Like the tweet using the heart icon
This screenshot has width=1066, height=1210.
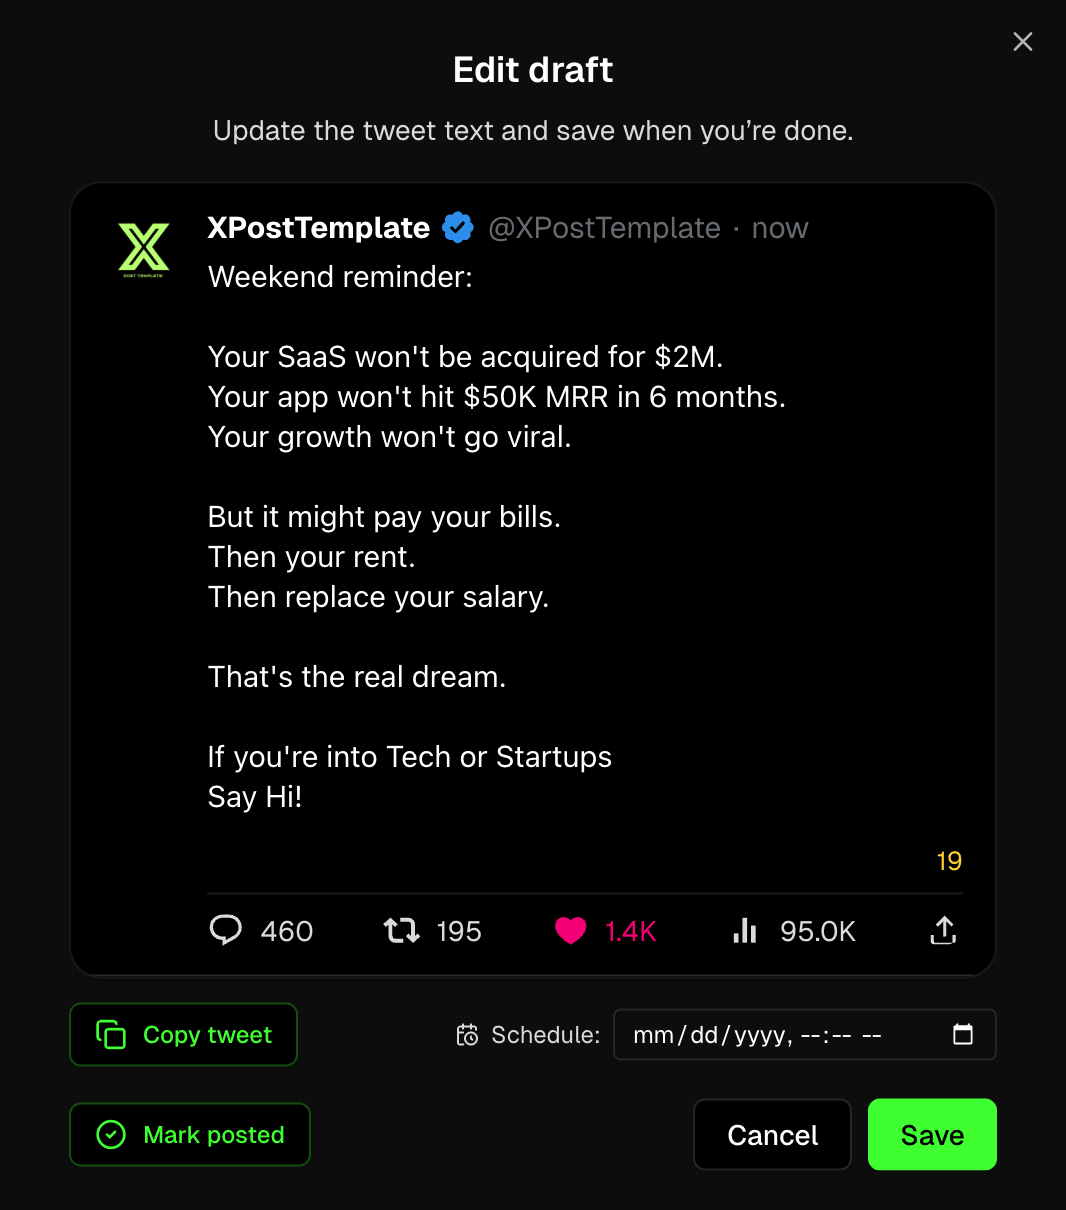point(571,930)
